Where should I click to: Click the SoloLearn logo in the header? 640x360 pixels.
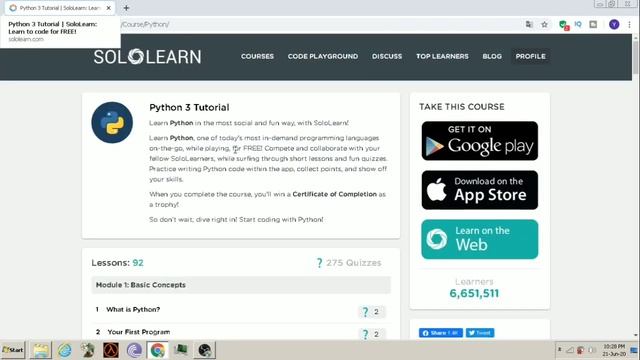[x=147, y=57]
